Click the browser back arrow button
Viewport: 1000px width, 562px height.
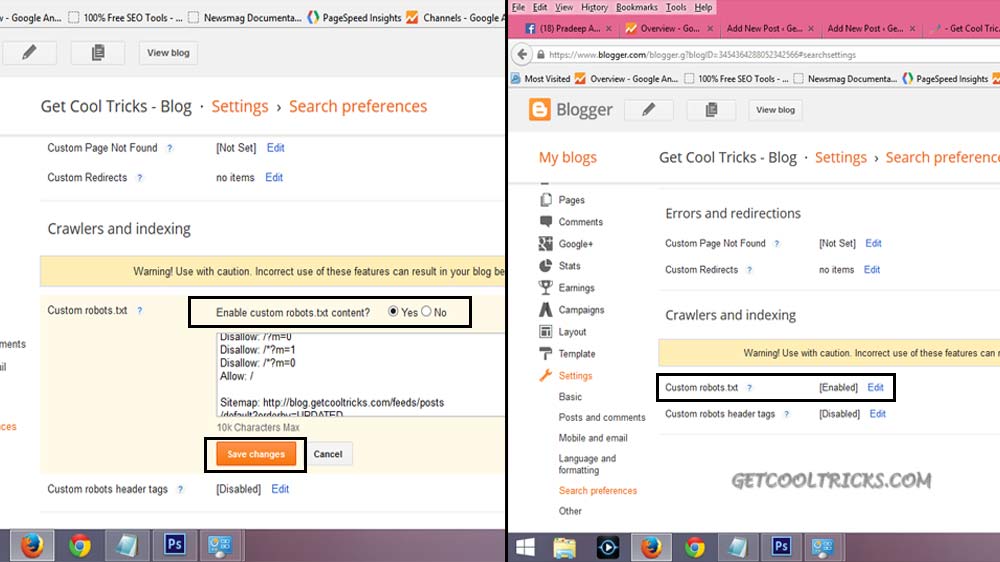coord(522,54)
